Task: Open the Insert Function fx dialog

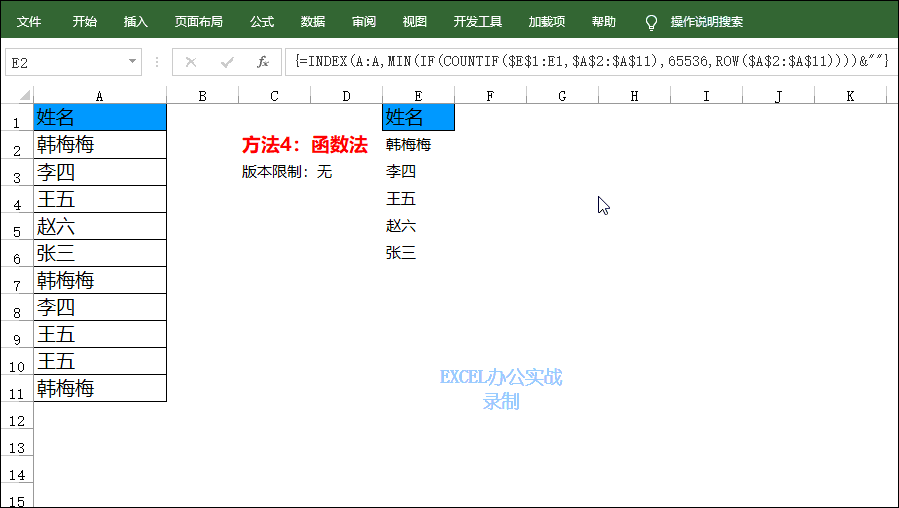Action: pyautogui.click(x=263, y=62)
